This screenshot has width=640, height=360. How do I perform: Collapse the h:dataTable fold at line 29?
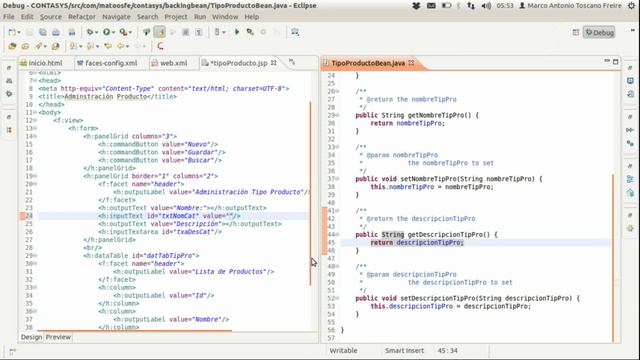[36, 256]
